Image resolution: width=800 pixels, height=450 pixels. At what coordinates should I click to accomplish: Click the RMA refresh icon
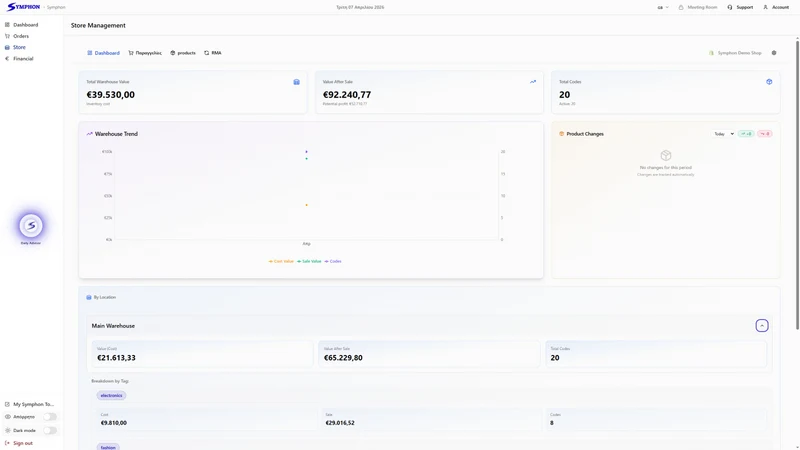coord(207,53)
